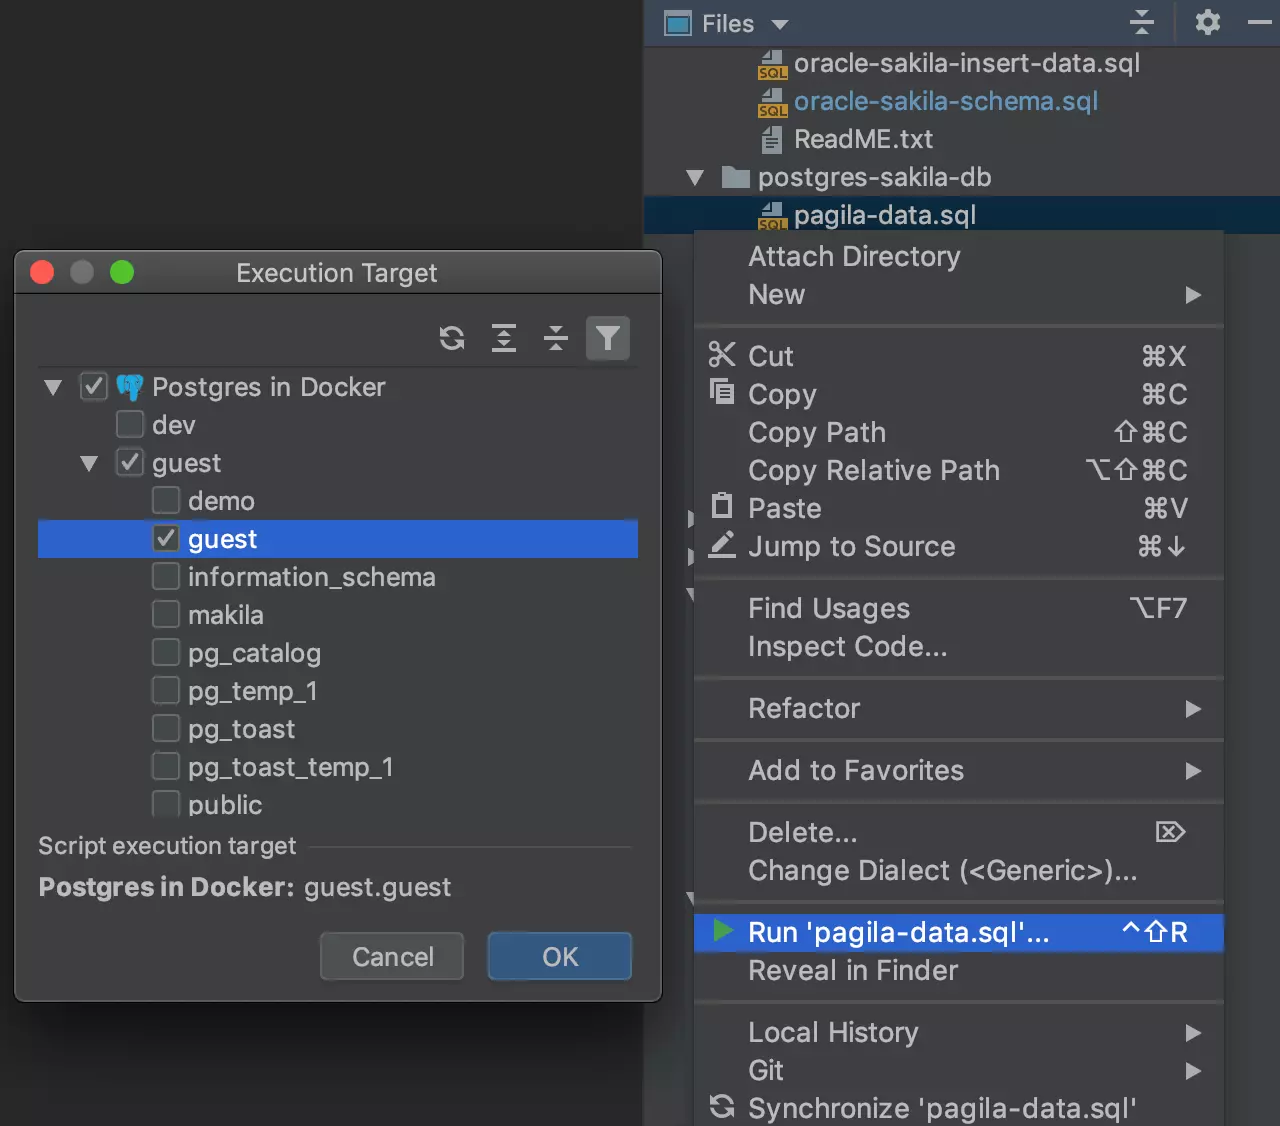Click the Expand All icon in dialog toolbar
The height and width of the screenshot is (1126, 1280).
tap(504, 339)
